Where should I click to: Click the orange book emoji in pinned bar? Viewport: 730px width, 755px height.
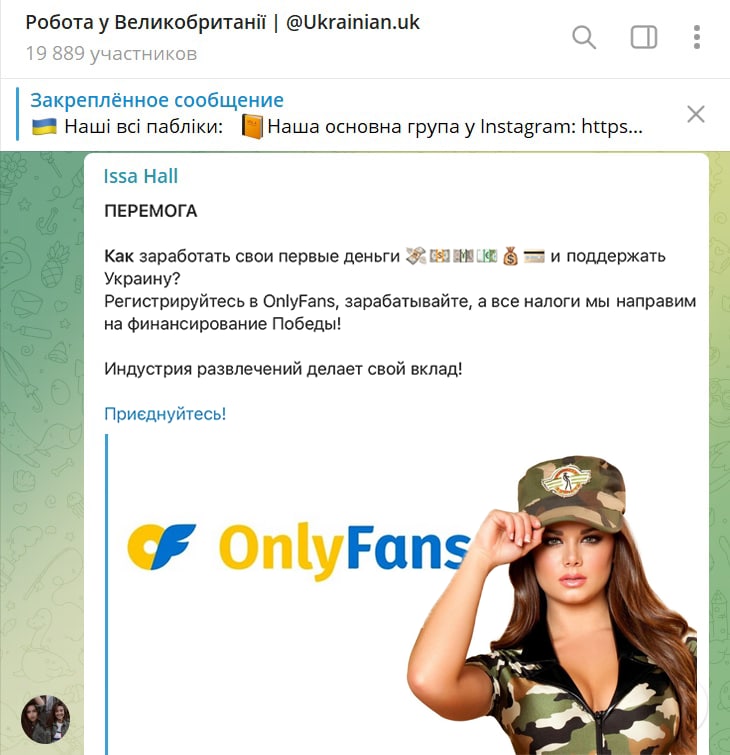(252, 127)
